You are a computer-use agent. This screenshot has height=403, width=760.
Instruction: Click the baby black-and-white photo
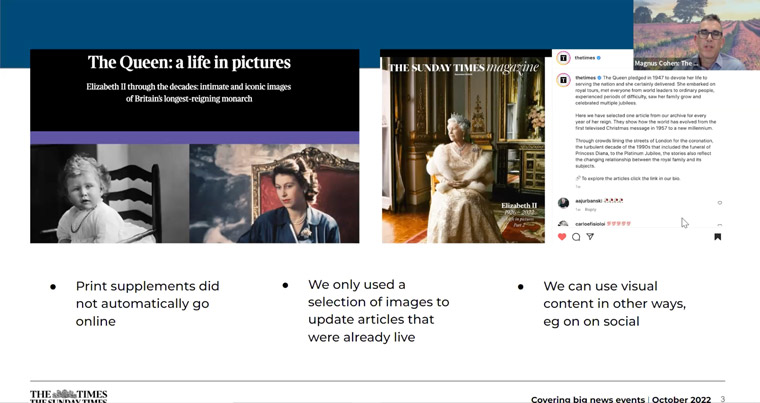click(x=110, y=193)
